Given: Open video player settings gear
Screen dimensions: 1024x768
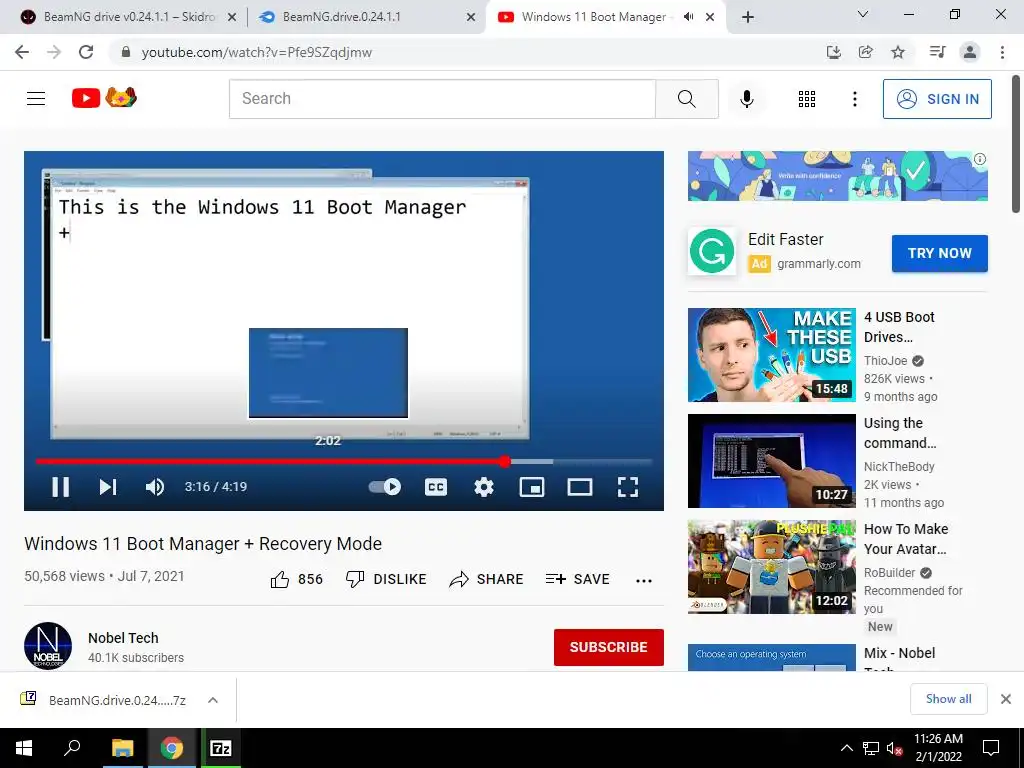Looking at the screenshot, I should coord(484,487).
